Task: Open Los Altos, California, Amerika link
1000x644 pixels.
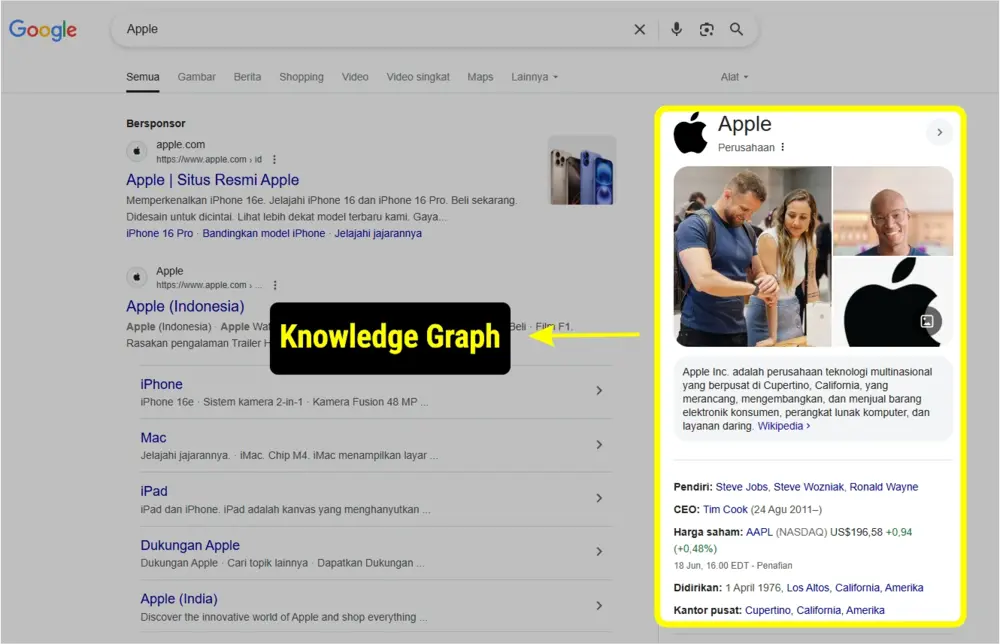Action: coord(855,588)
